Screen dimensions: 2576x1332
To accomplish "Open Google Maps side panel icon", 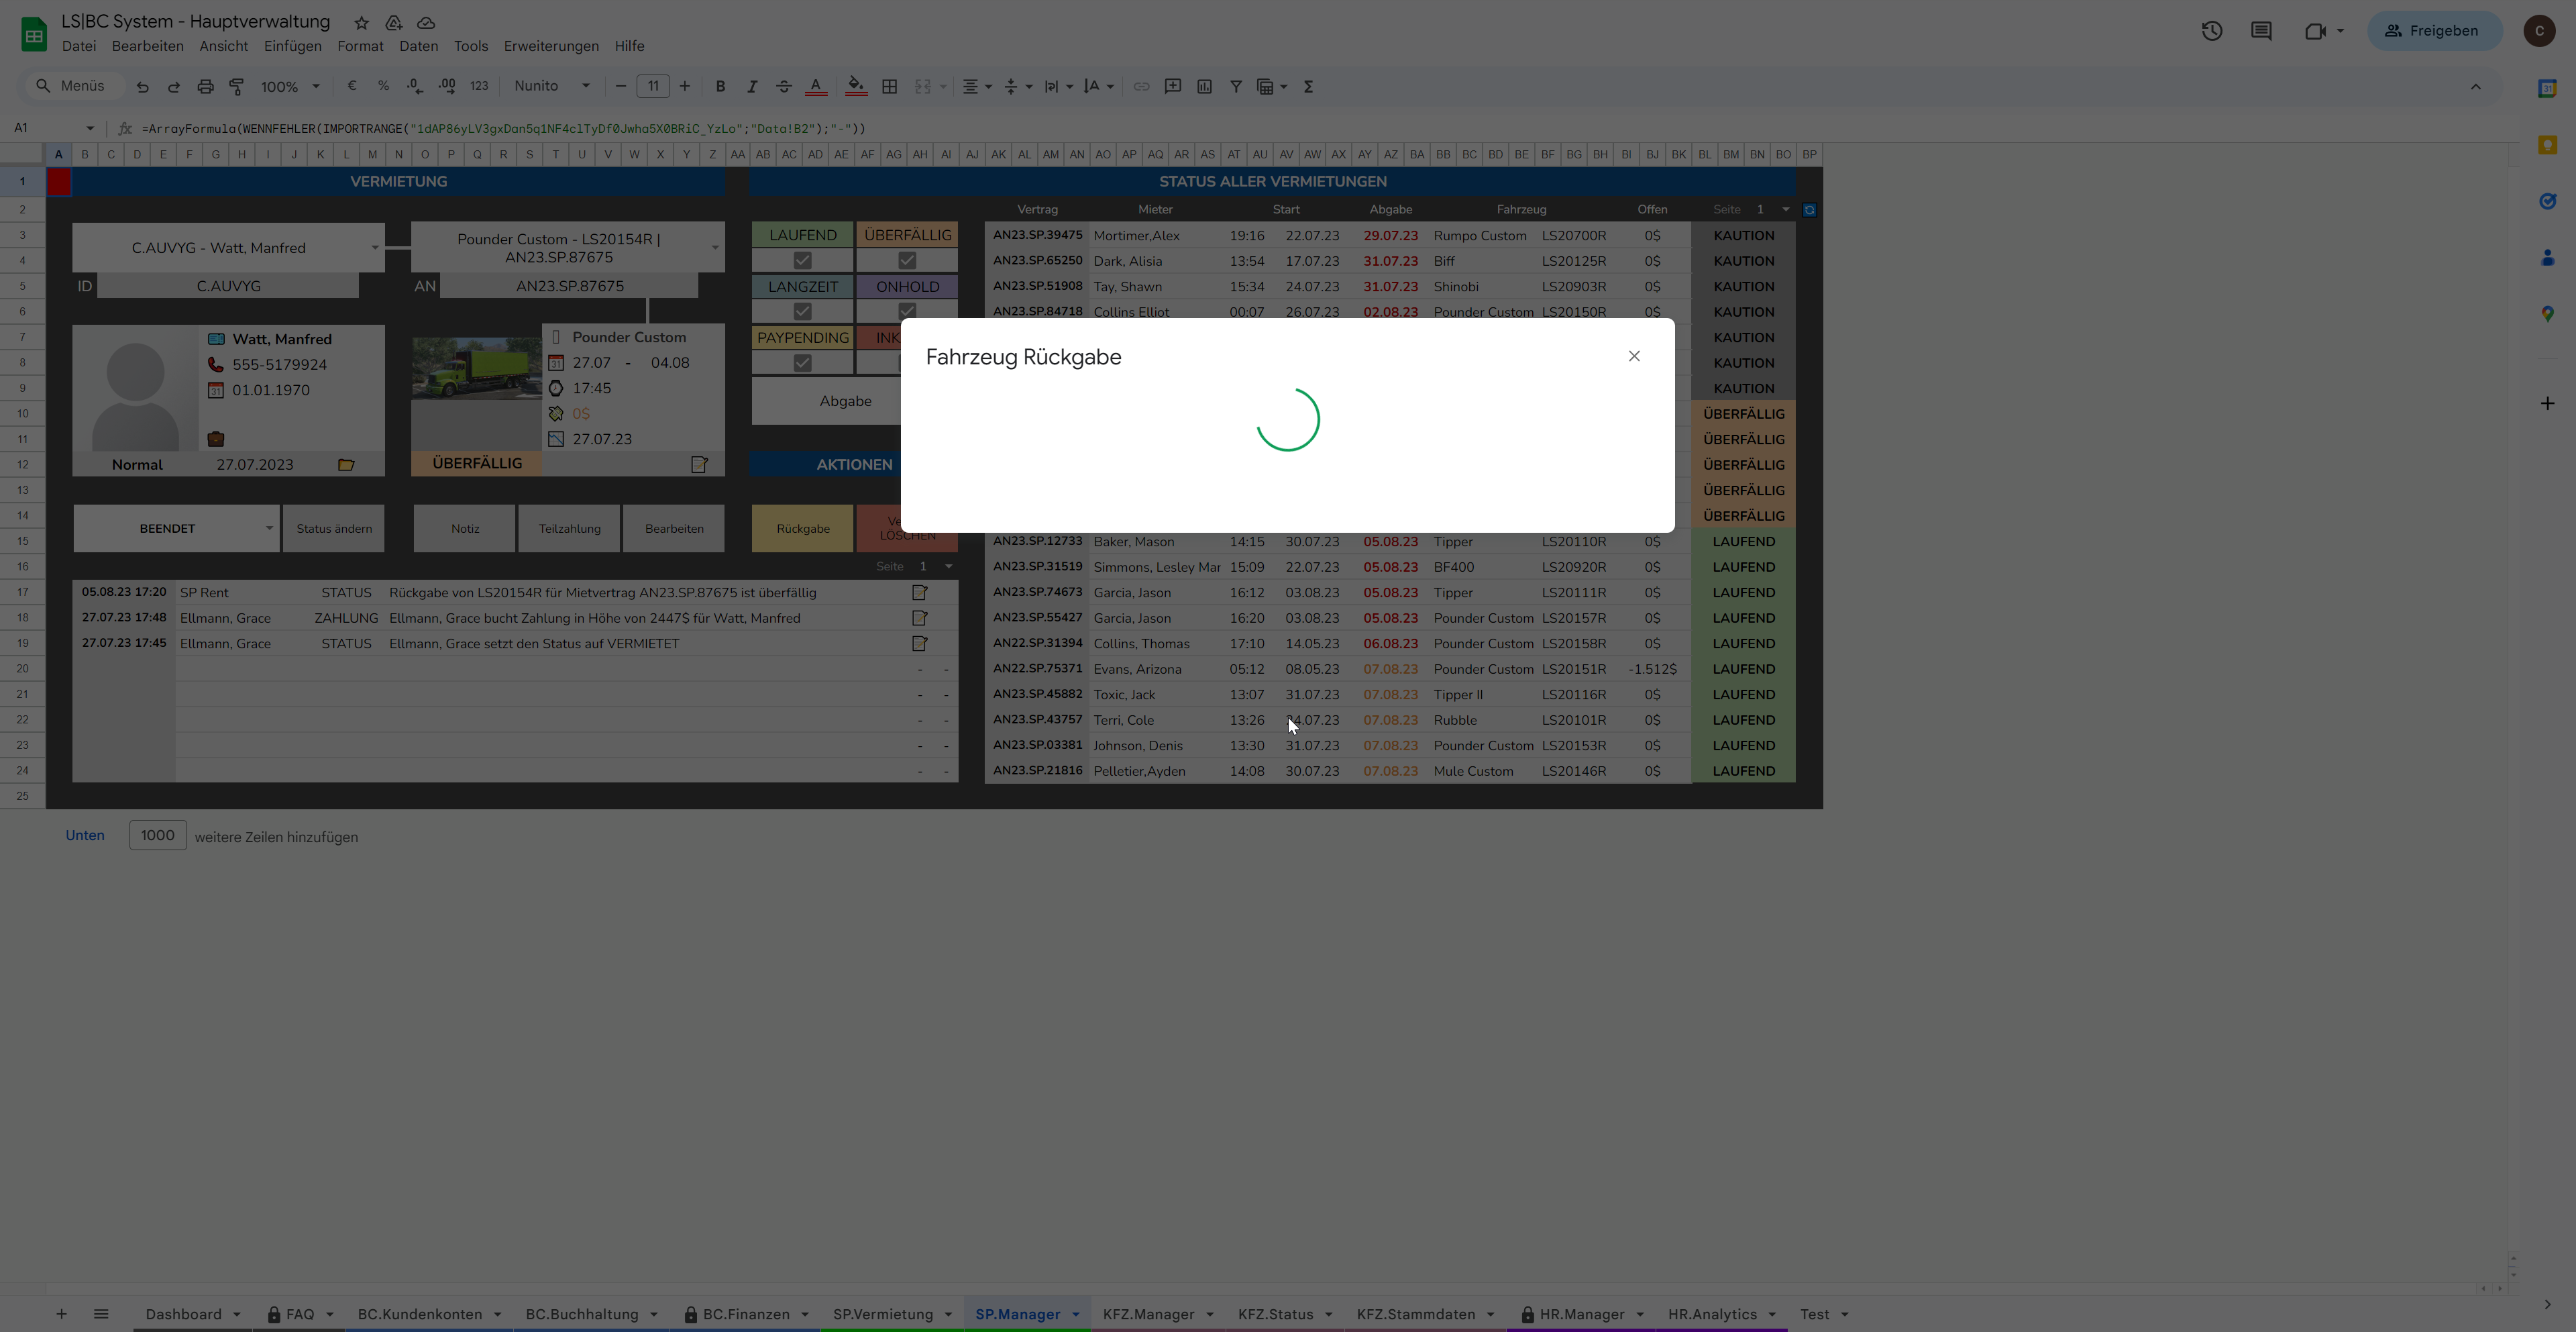I will pos(2547,313).
